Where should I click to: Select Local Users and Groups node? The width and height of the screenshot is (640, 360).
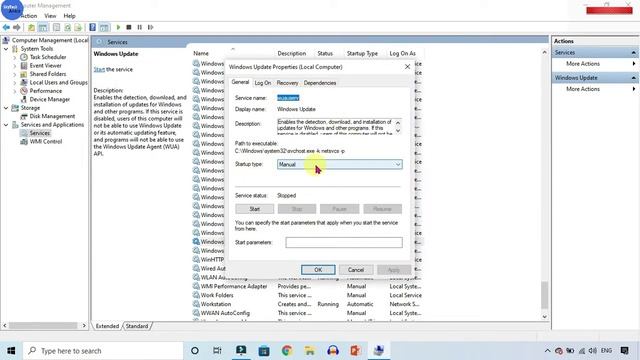[x=58, y=82]
